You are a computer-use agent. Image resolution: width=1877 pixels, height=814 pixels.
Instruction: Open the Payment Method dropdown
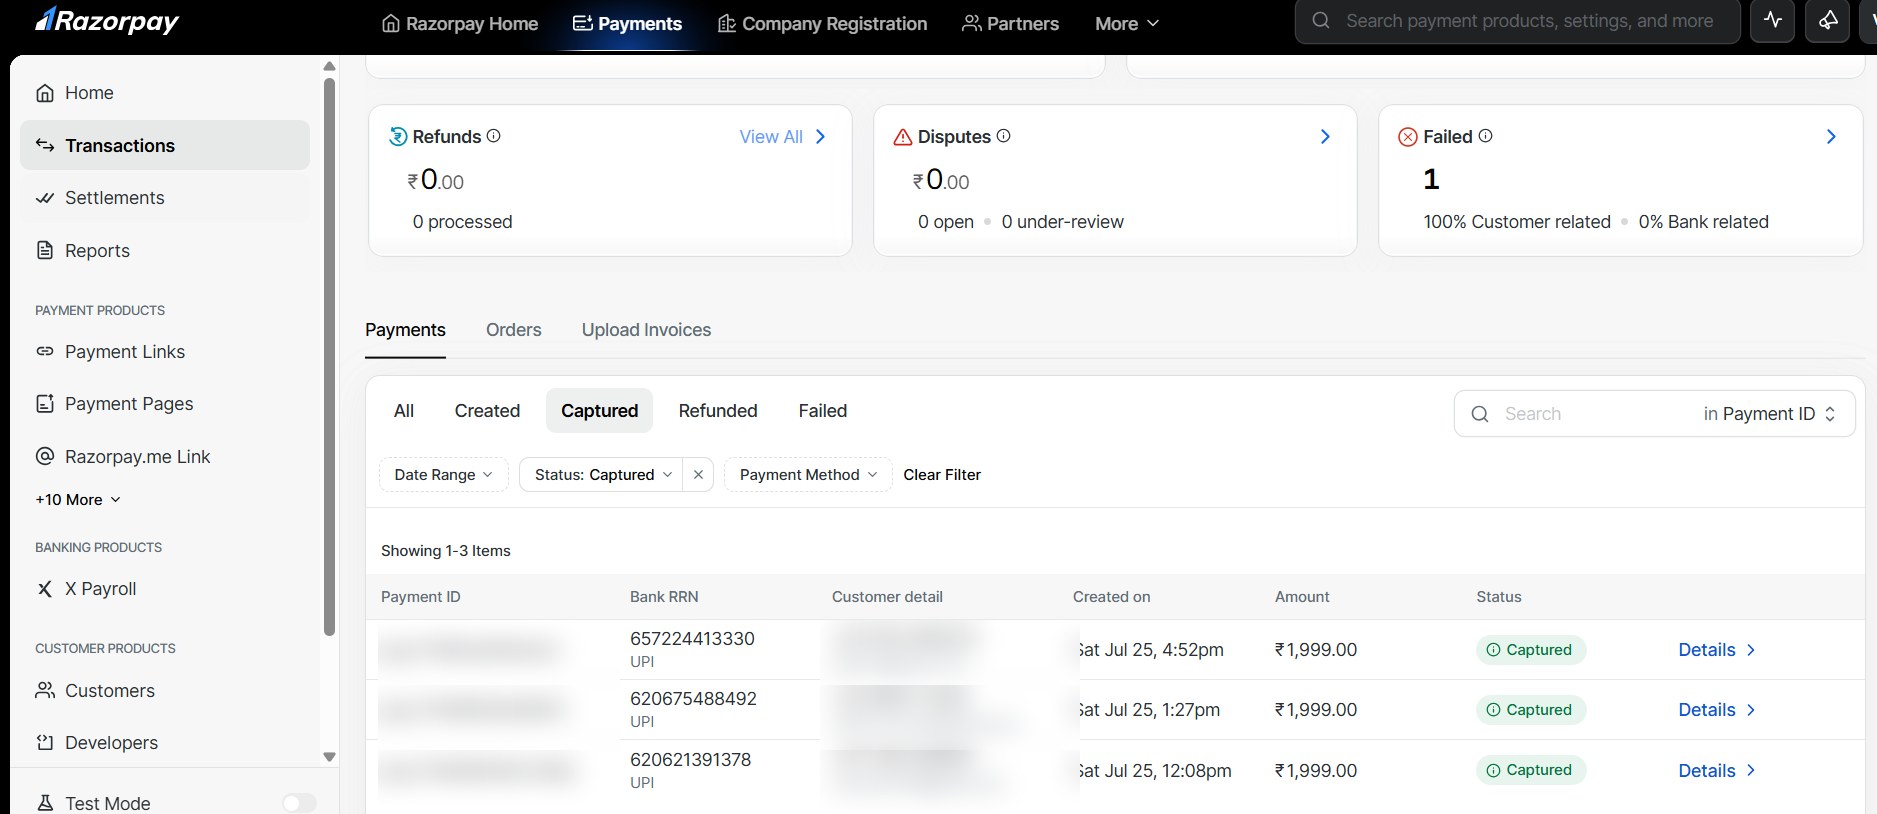tap(808, 475)
